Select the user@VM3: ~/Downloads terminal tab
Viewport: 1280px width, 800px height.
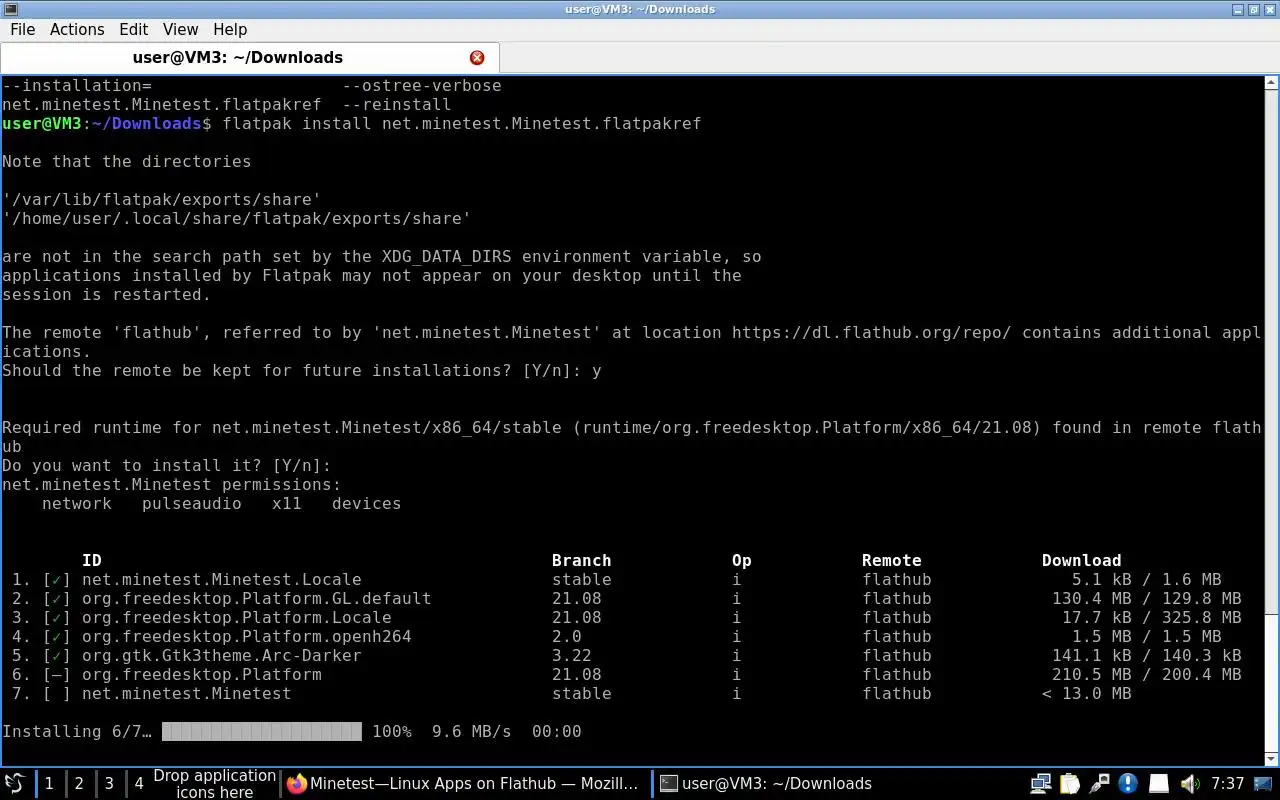(238, 57)
